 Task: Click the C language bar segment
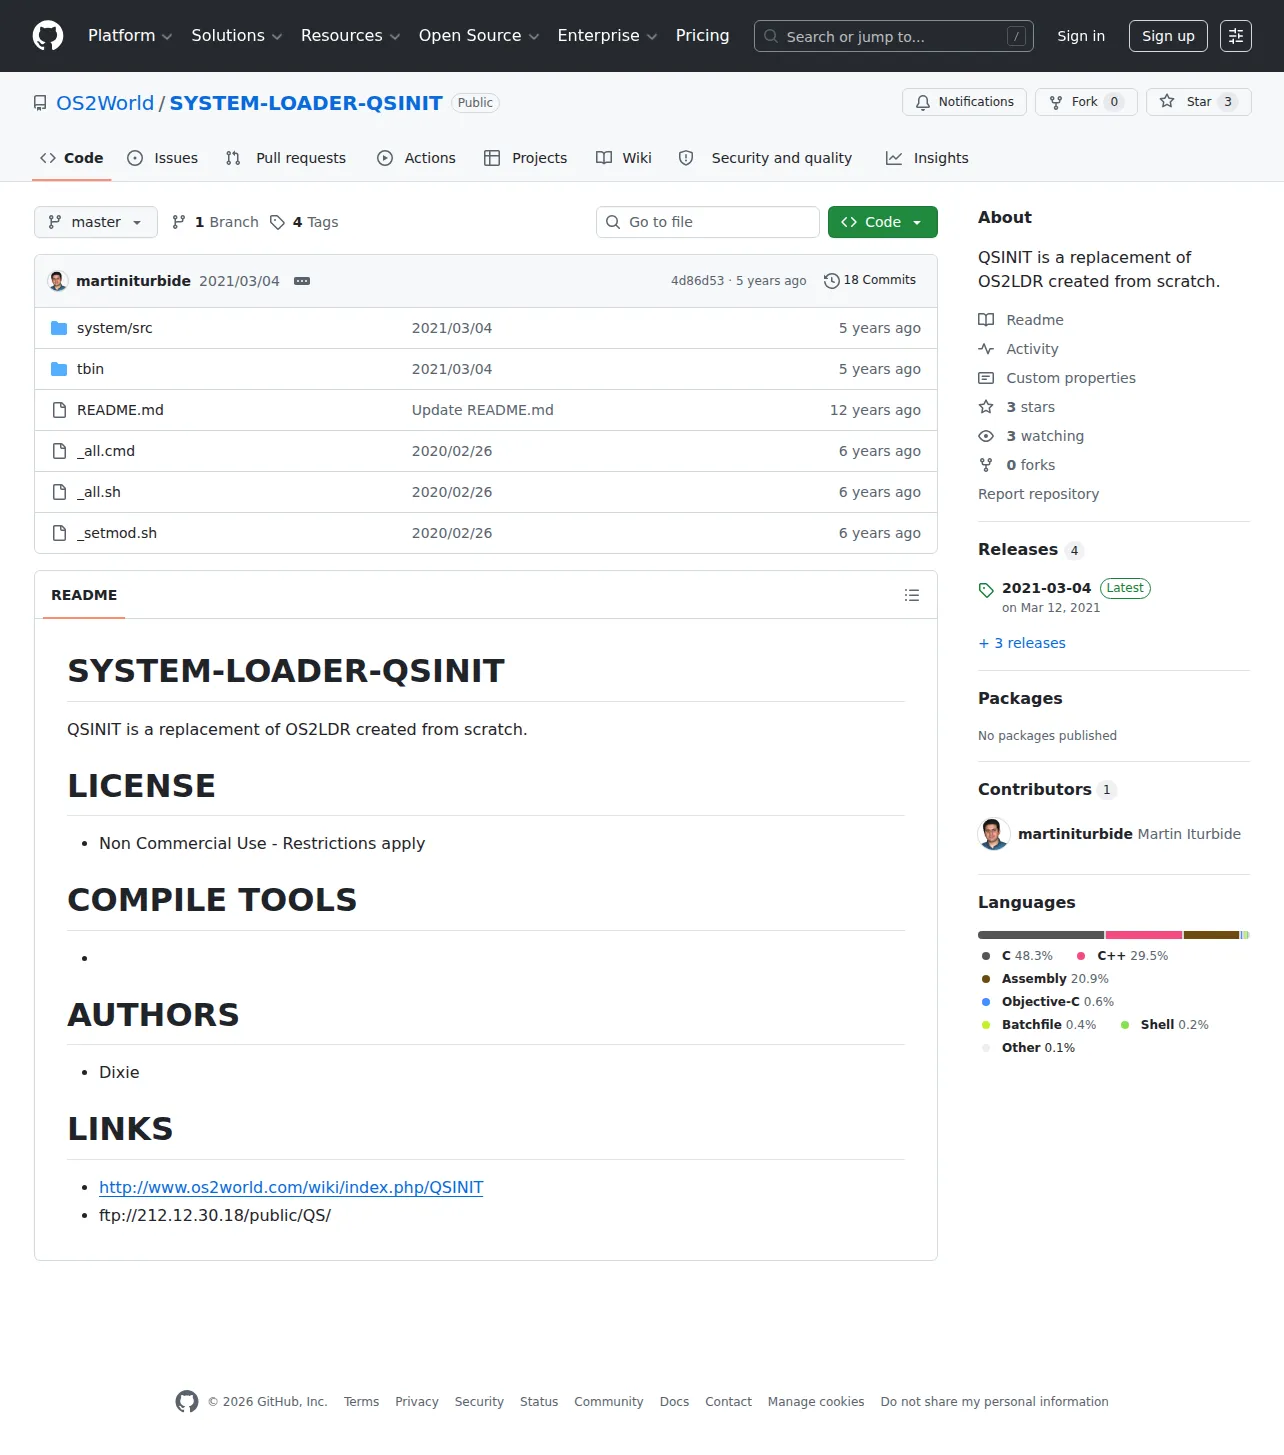1041,935
